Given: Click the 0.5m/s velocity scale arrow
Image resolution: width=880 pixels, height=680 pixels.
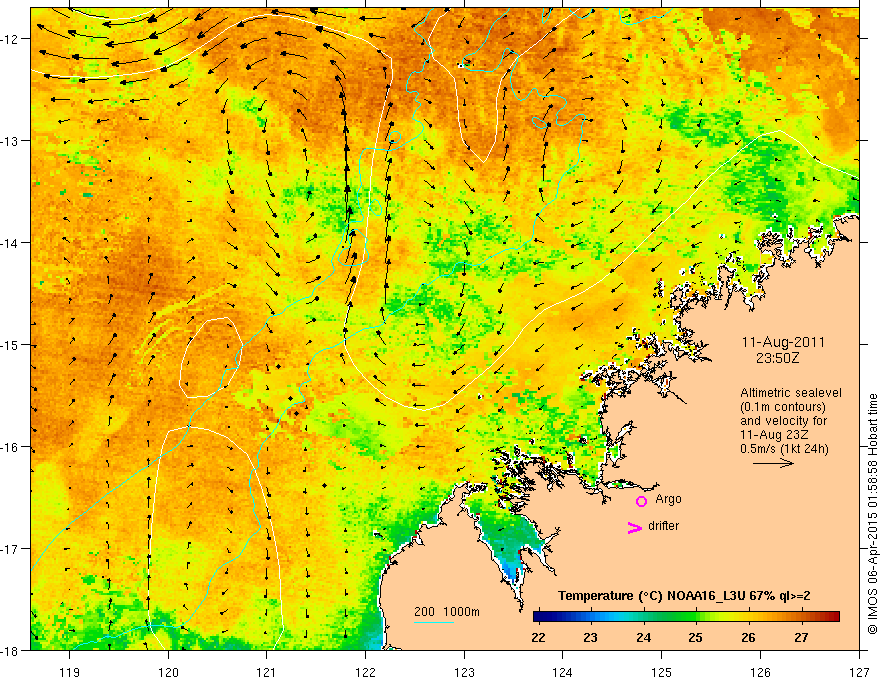Looking at the screenshot, I should click(773, 463).
